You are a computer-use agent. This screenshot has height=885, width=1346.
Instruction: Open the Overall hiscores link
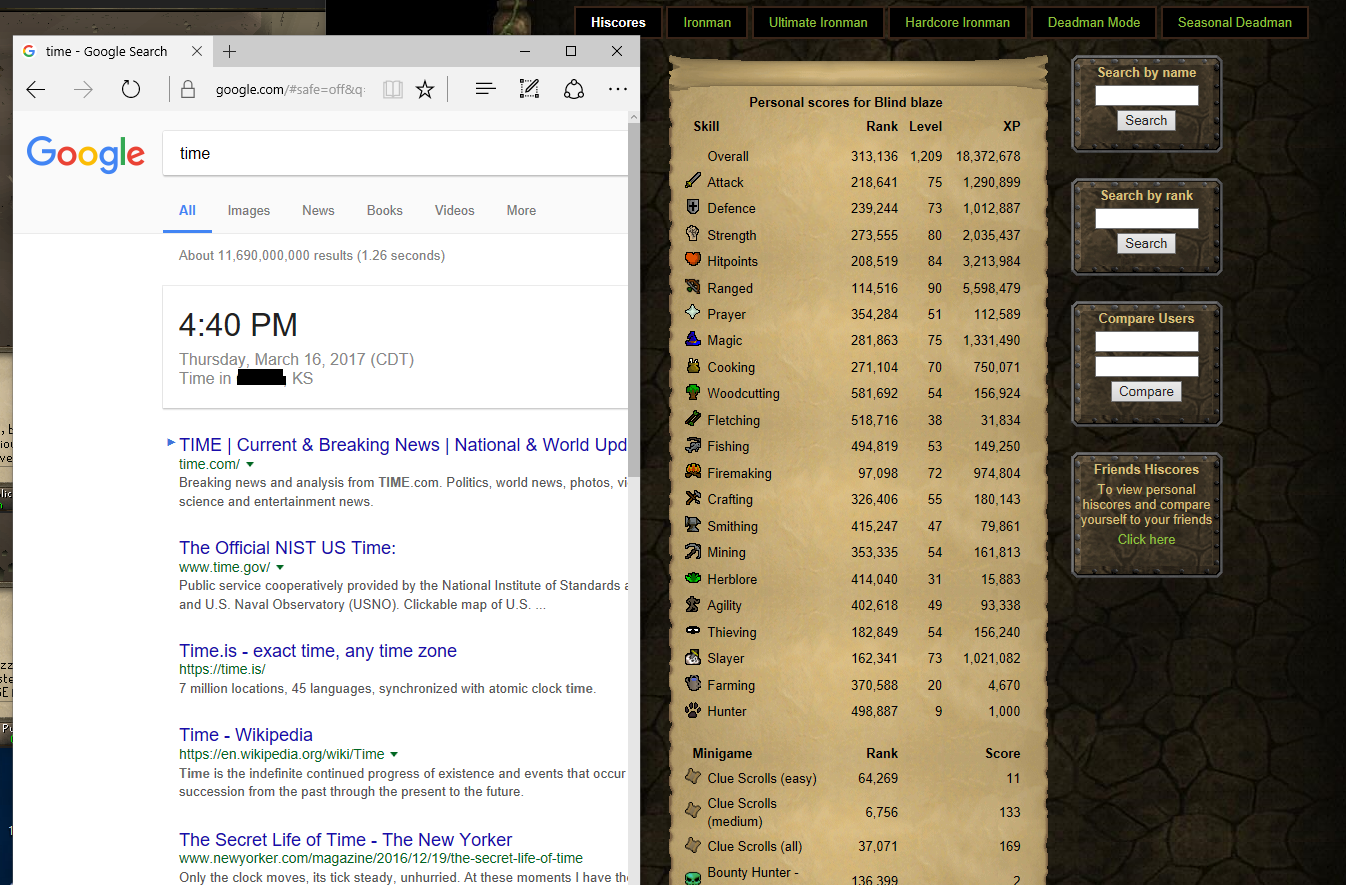pos(728,156)
